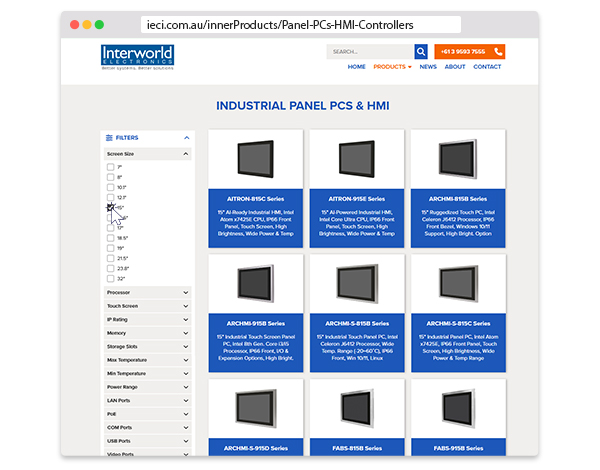Screen dimensions: 600x470
Task: Open the FABS-815B Series product link
Action: pyautogui.click(x=357, y=448)
